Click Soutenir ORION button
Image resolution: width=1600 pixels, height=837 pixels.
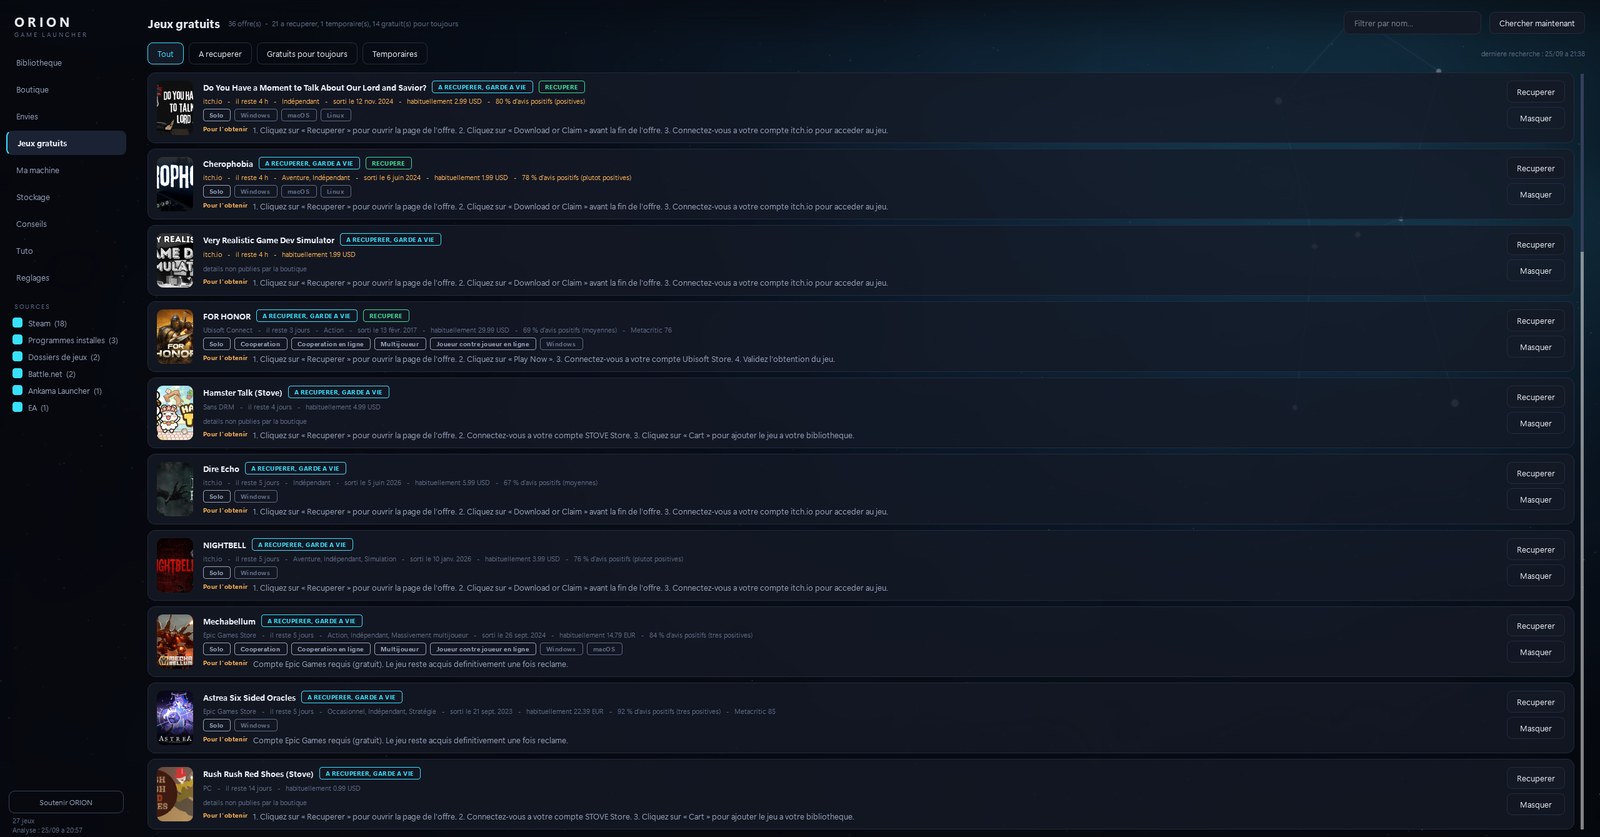click(66, 802)
